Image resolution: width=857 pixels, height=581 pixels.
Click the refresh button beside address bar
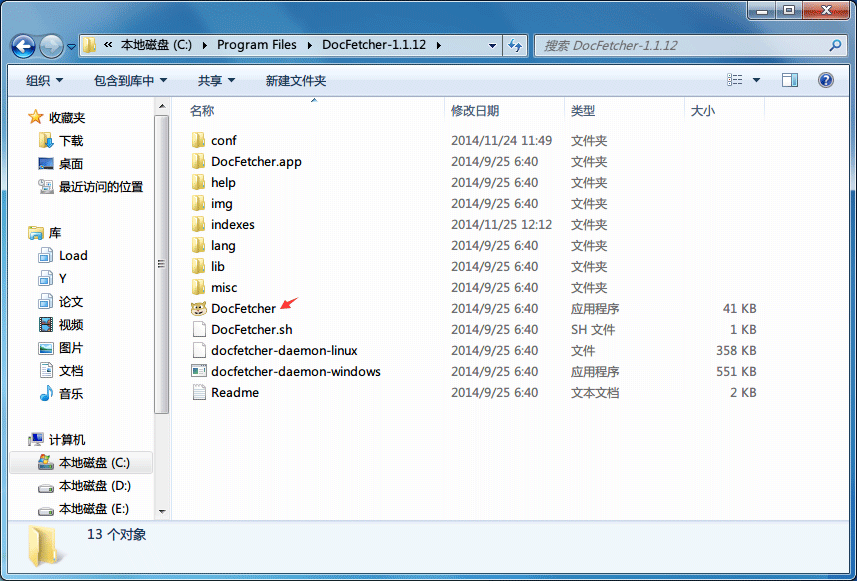[515, 46]
